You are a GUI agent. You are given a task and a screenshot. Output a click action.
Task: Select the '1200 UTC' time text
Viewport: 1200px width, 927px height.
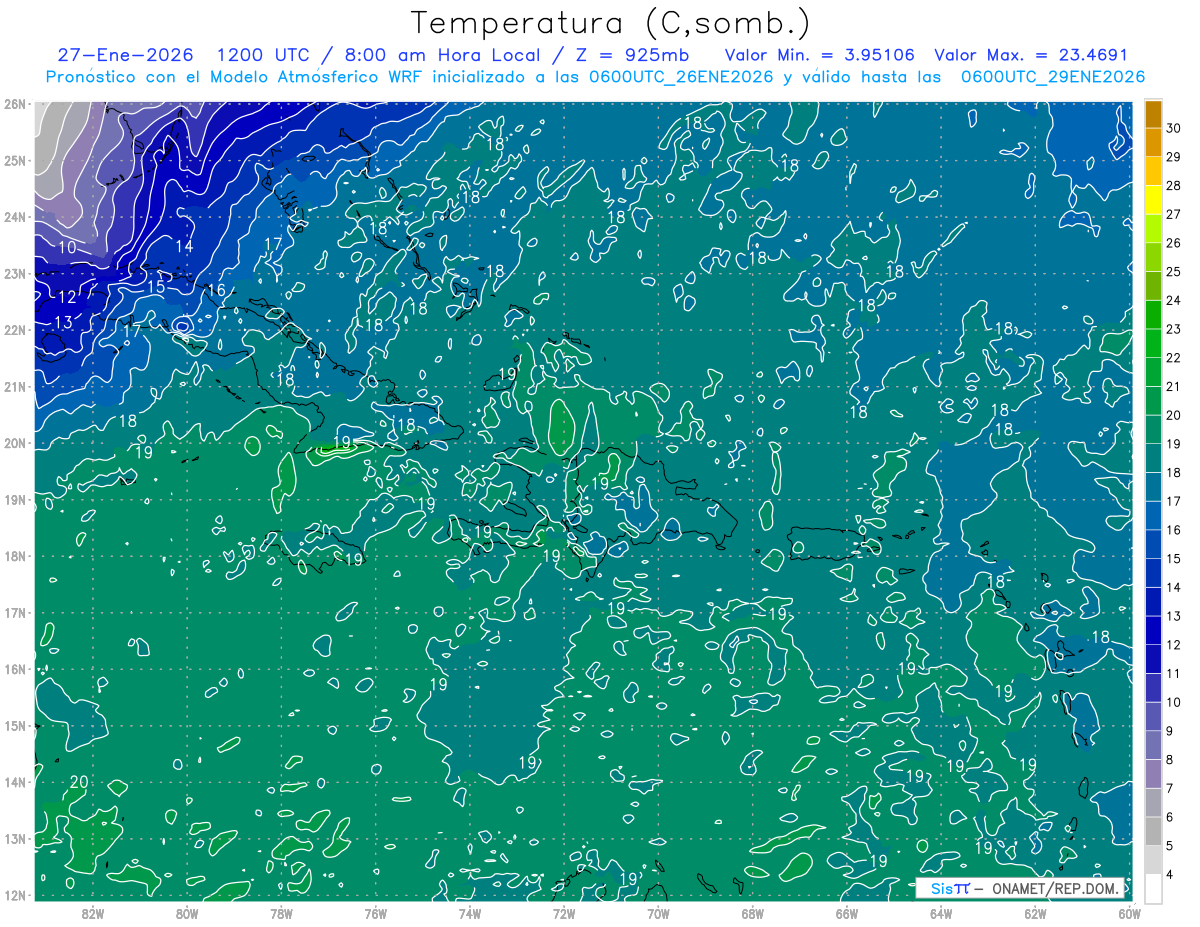pos(263,55)
